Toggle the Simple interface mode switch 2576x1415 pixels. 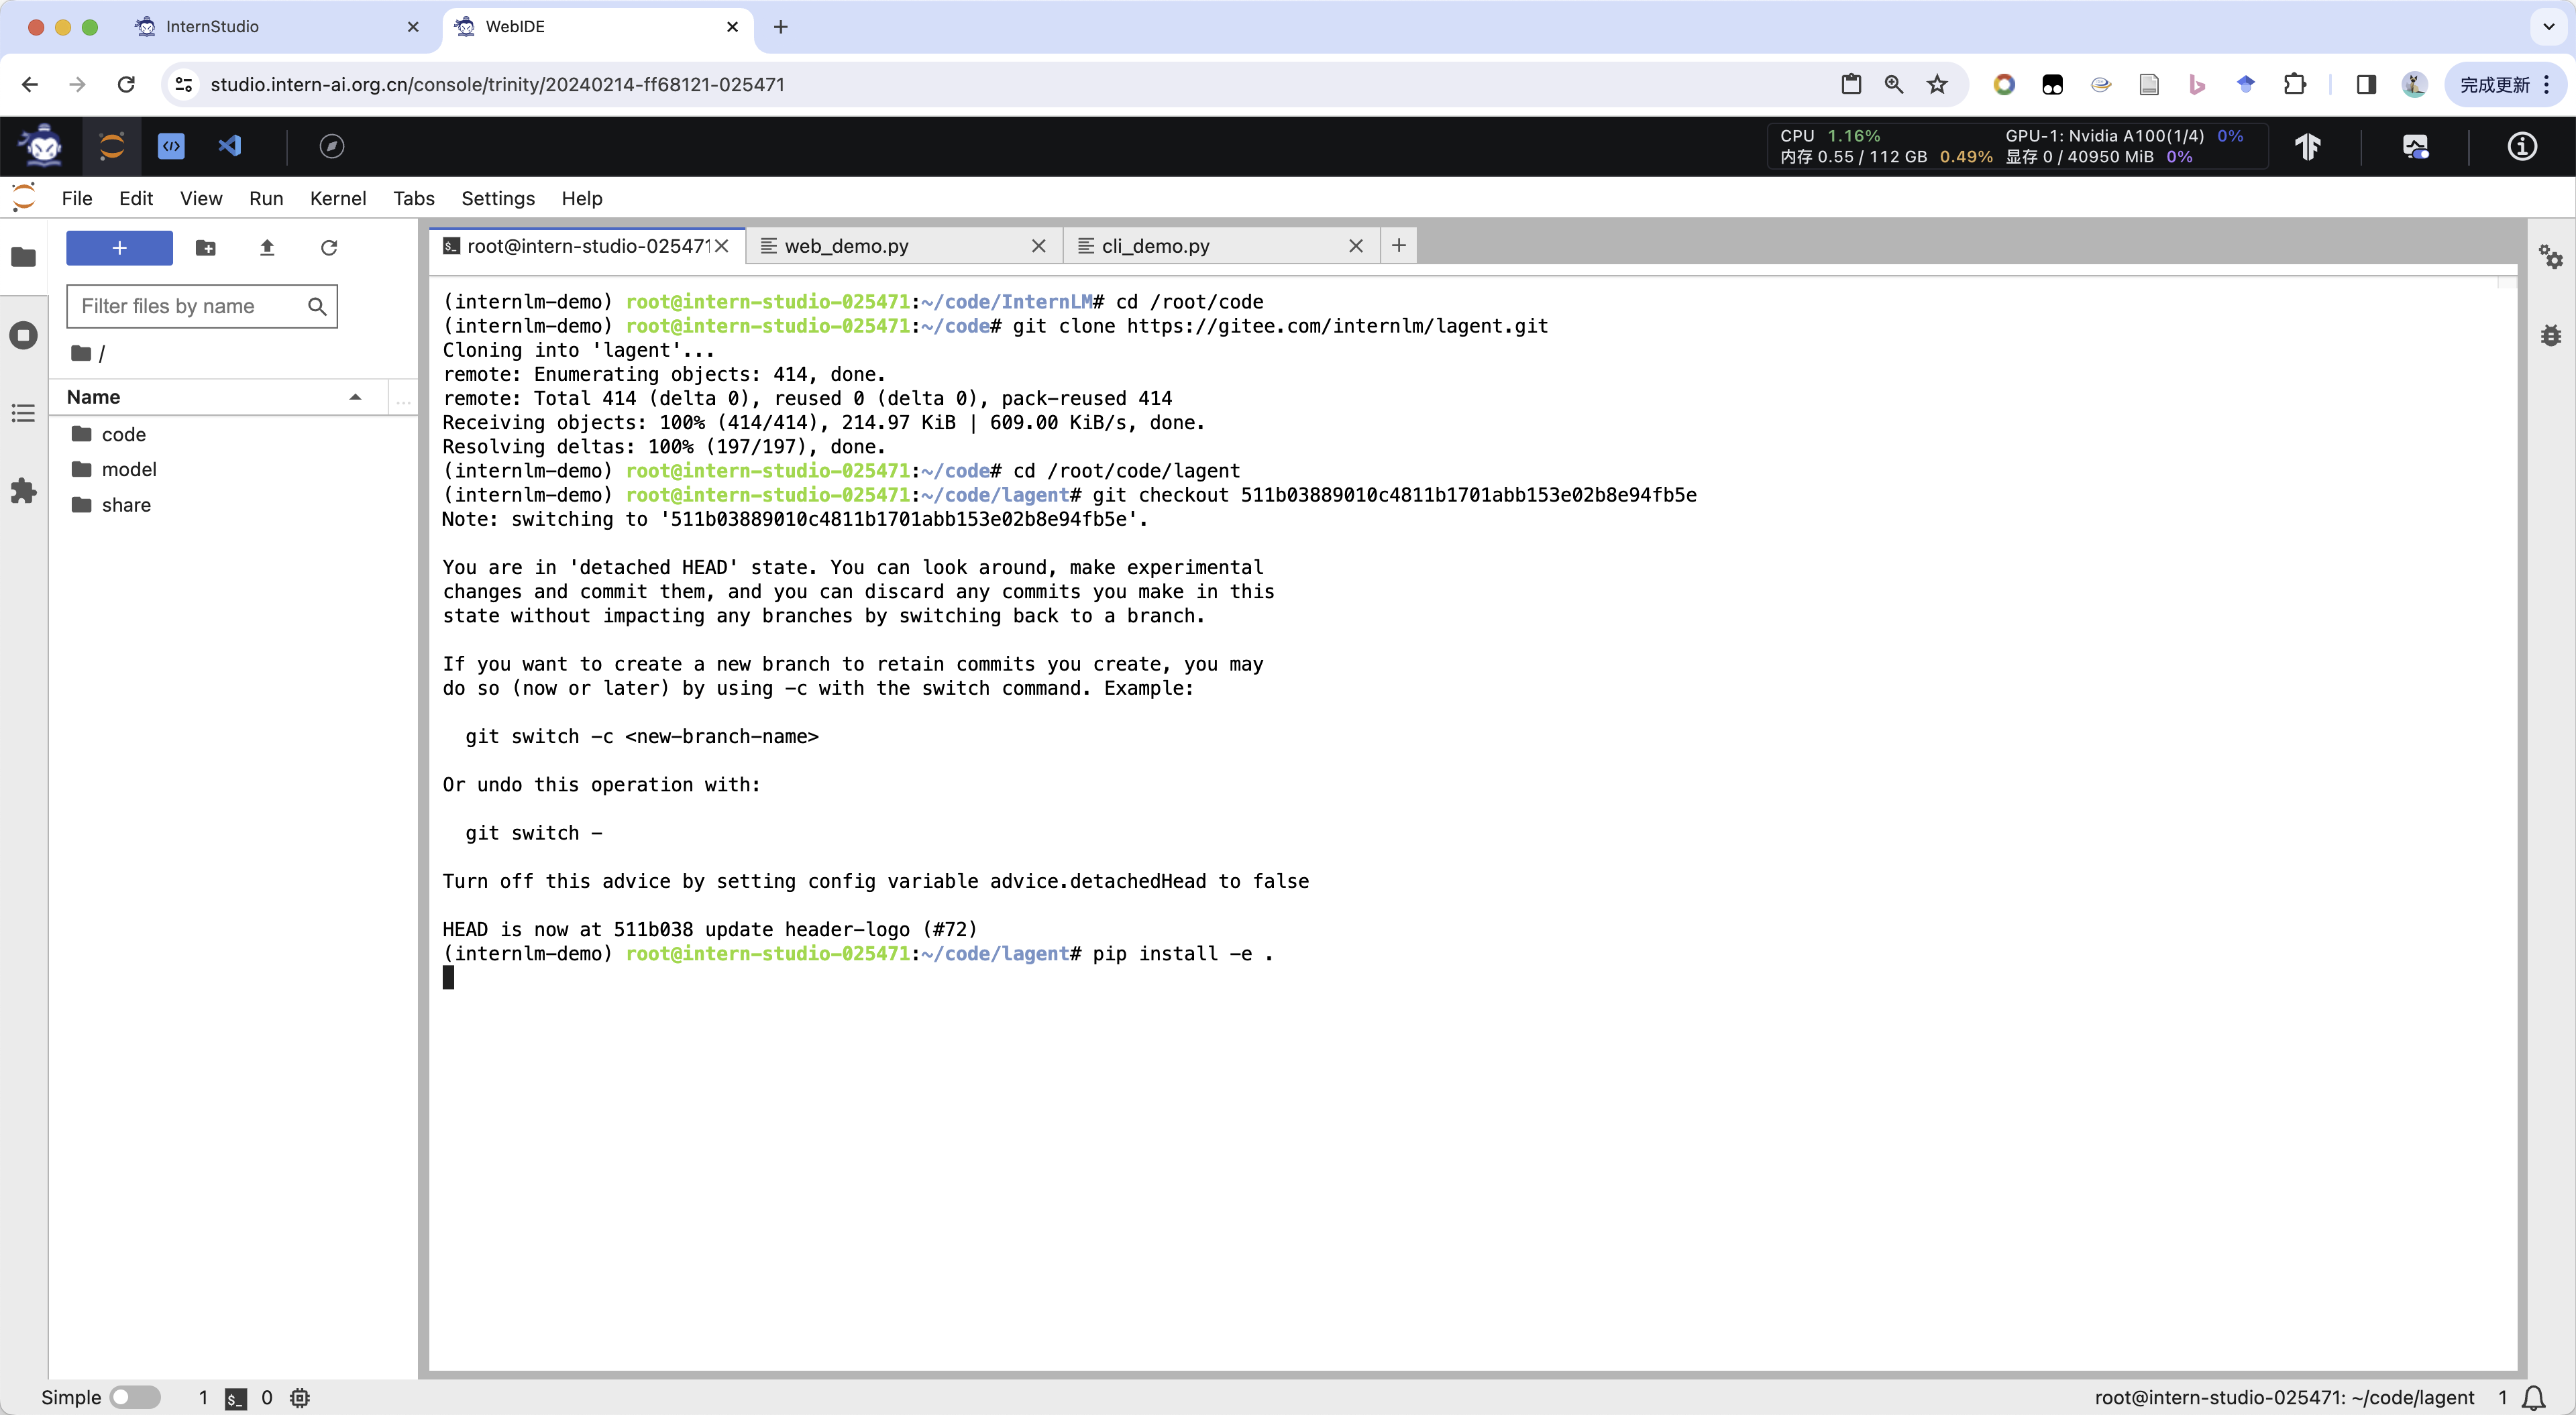pos(134,1397)
